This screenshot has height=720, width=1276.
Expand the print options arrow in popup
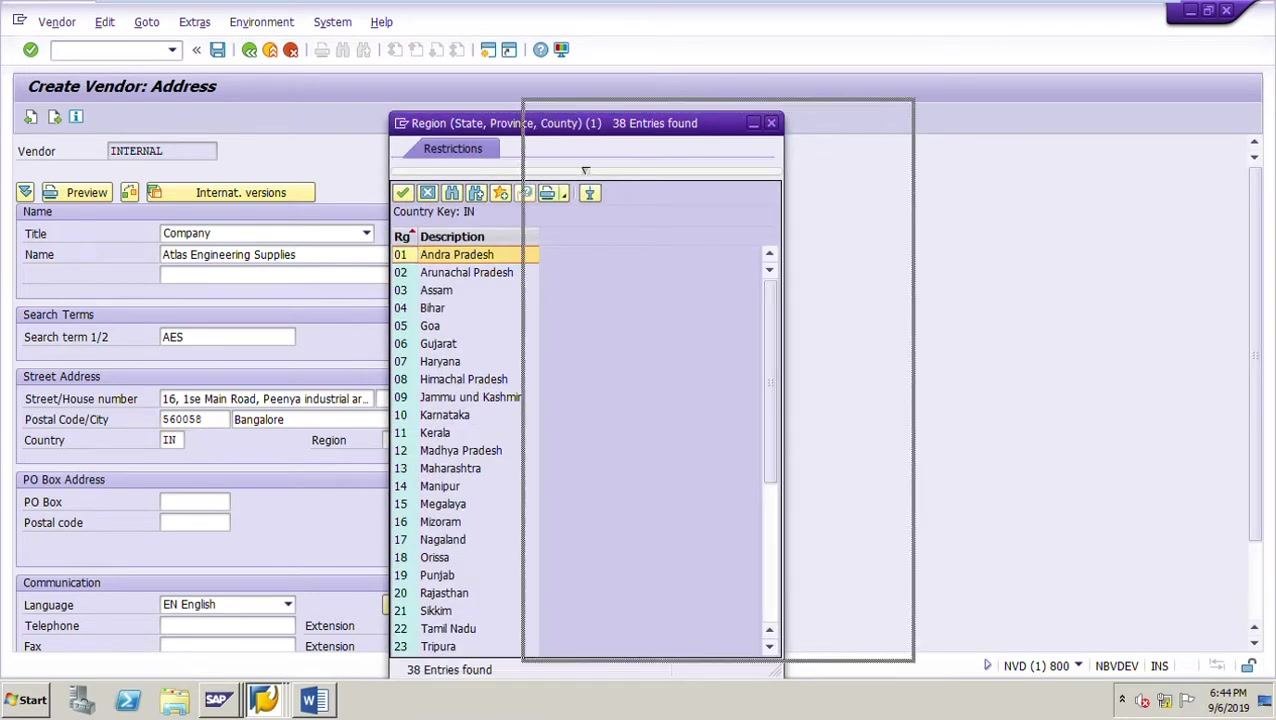(564, 193)
